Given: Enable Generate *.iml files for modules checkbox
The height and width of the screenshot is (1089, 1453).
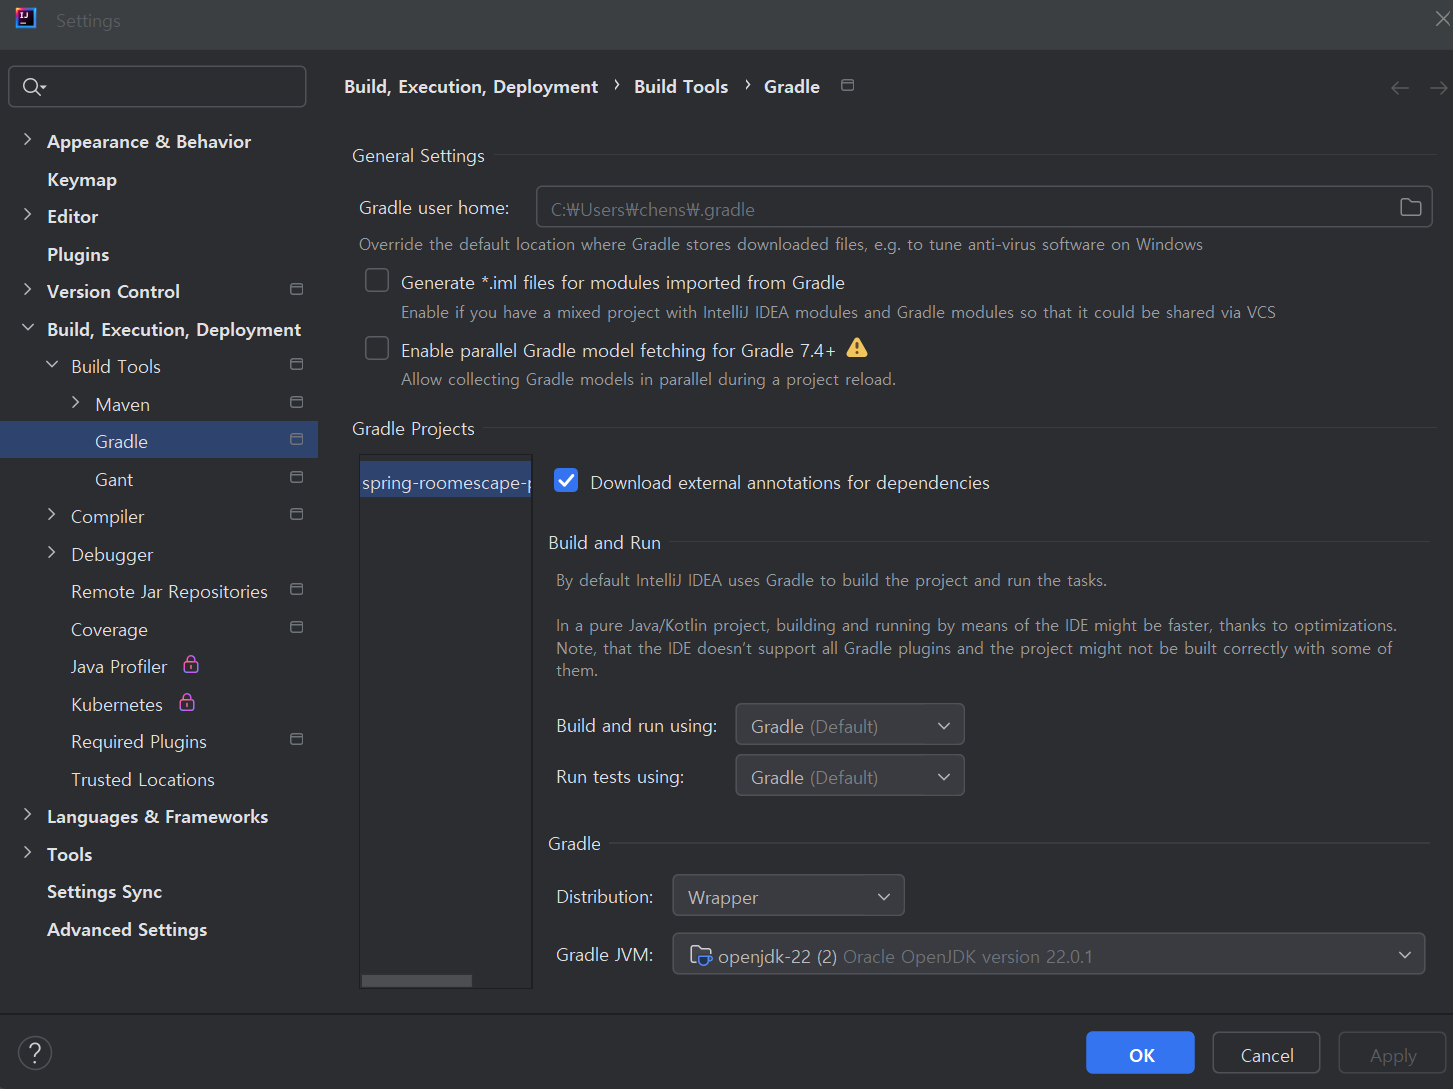Looking at the screenshot, I should (x=377, y=281).
